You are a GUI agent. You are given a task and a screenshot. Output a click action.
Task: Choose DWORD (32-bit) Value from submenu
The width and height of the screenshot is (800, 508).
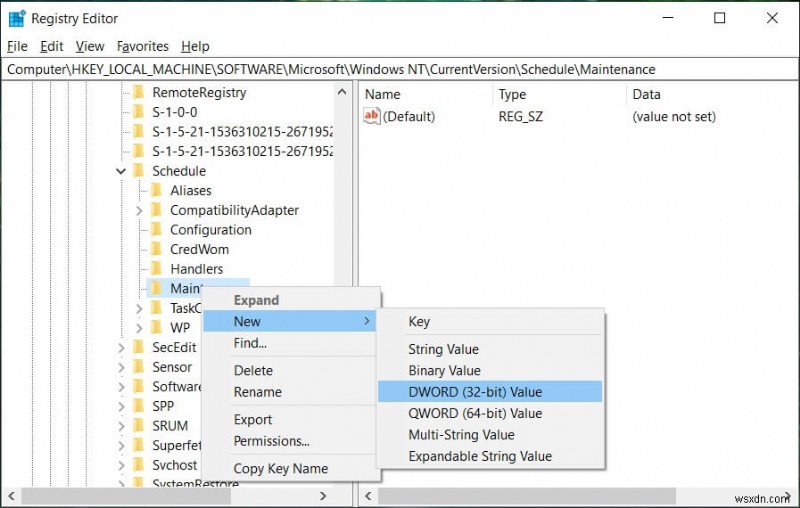point(475,392)
